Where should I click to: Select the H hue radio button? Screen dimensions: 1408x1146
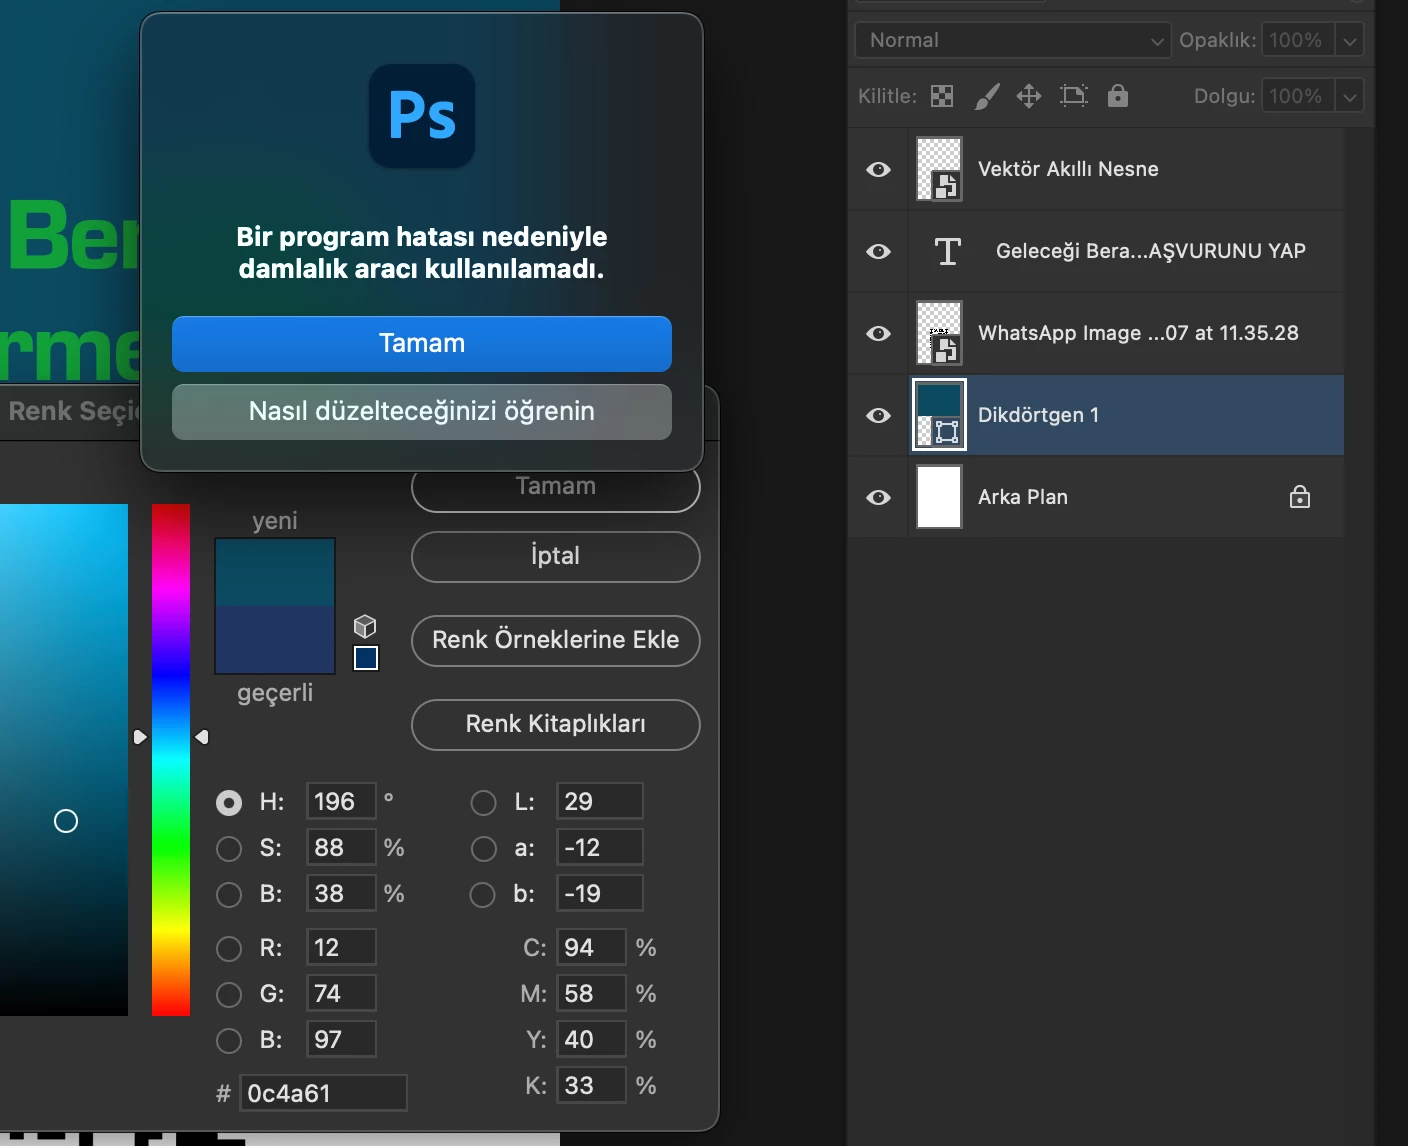click(x=229, y=802)
